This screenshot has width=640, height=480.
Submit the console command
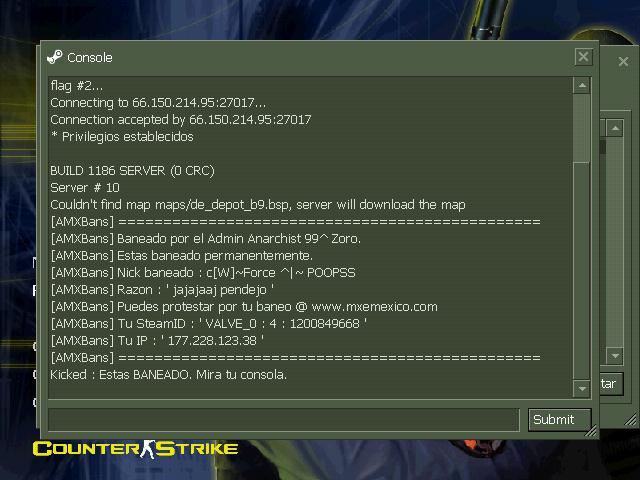tap(560, 420)
